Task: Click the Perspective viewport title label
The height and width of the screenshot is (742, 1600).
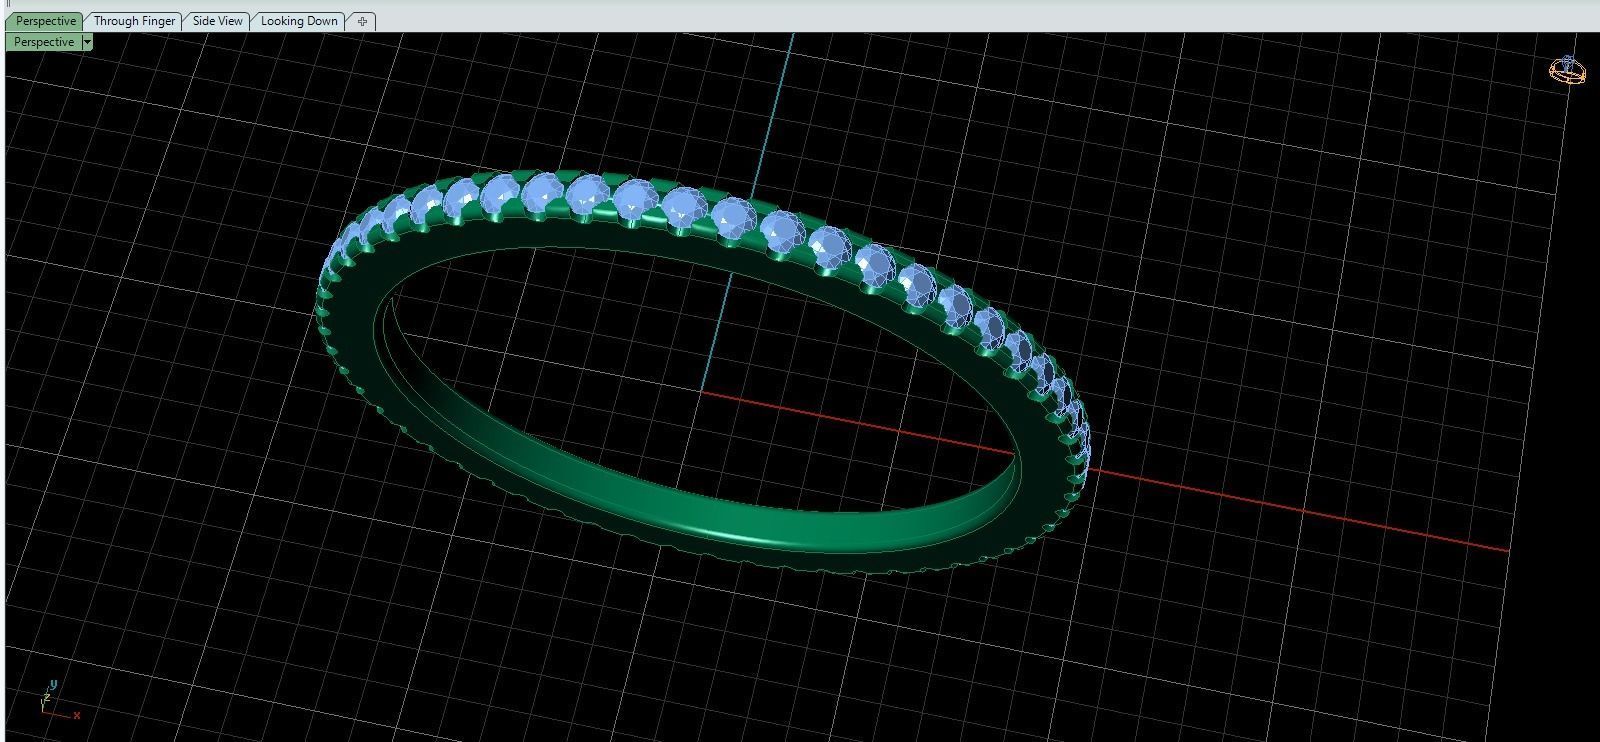Action: tap(44, 42)
